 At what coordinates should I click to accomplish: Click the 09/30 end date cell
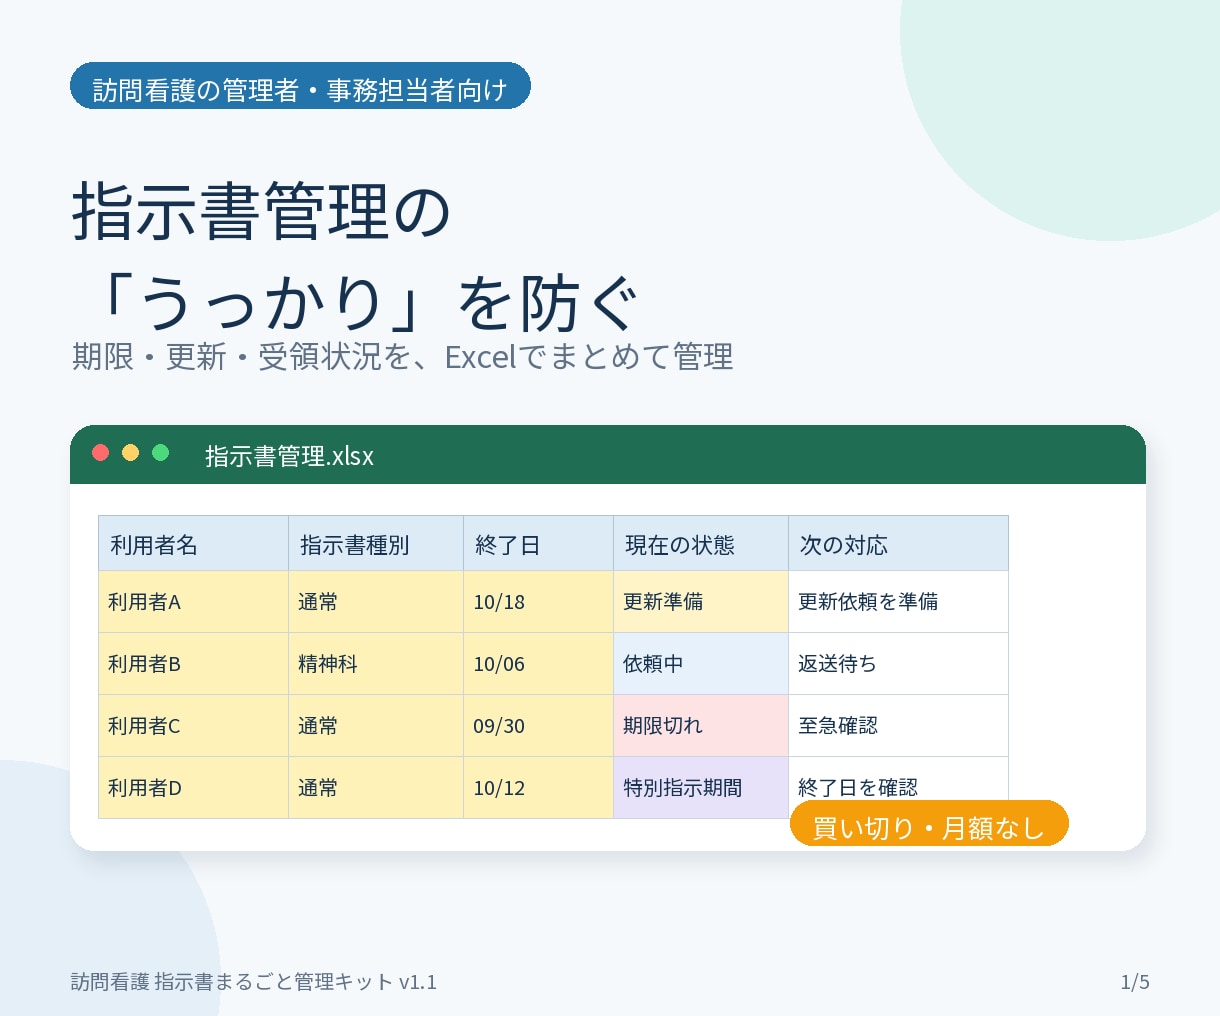pos(538,726)
